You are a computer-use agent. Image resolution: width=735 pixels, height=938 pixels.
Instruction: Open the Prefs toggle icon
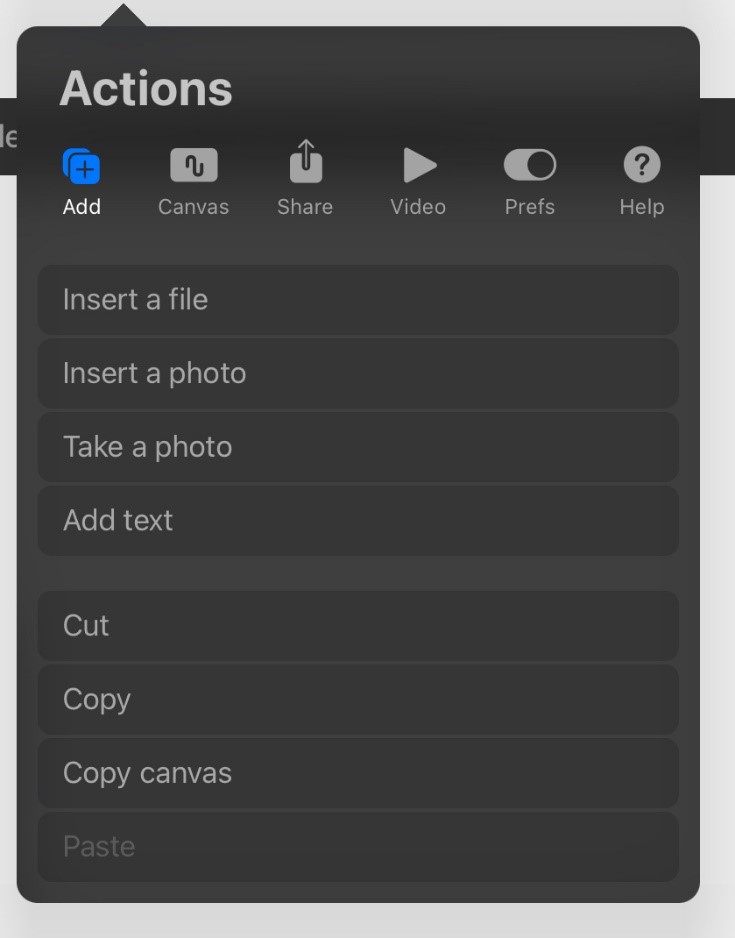(529, 165)
